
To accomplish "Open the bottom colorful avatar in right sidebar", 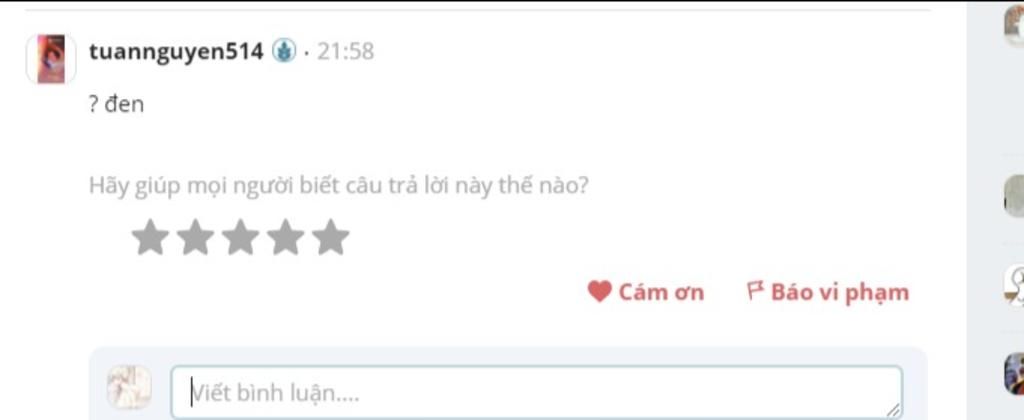I will pos(1014,374).
